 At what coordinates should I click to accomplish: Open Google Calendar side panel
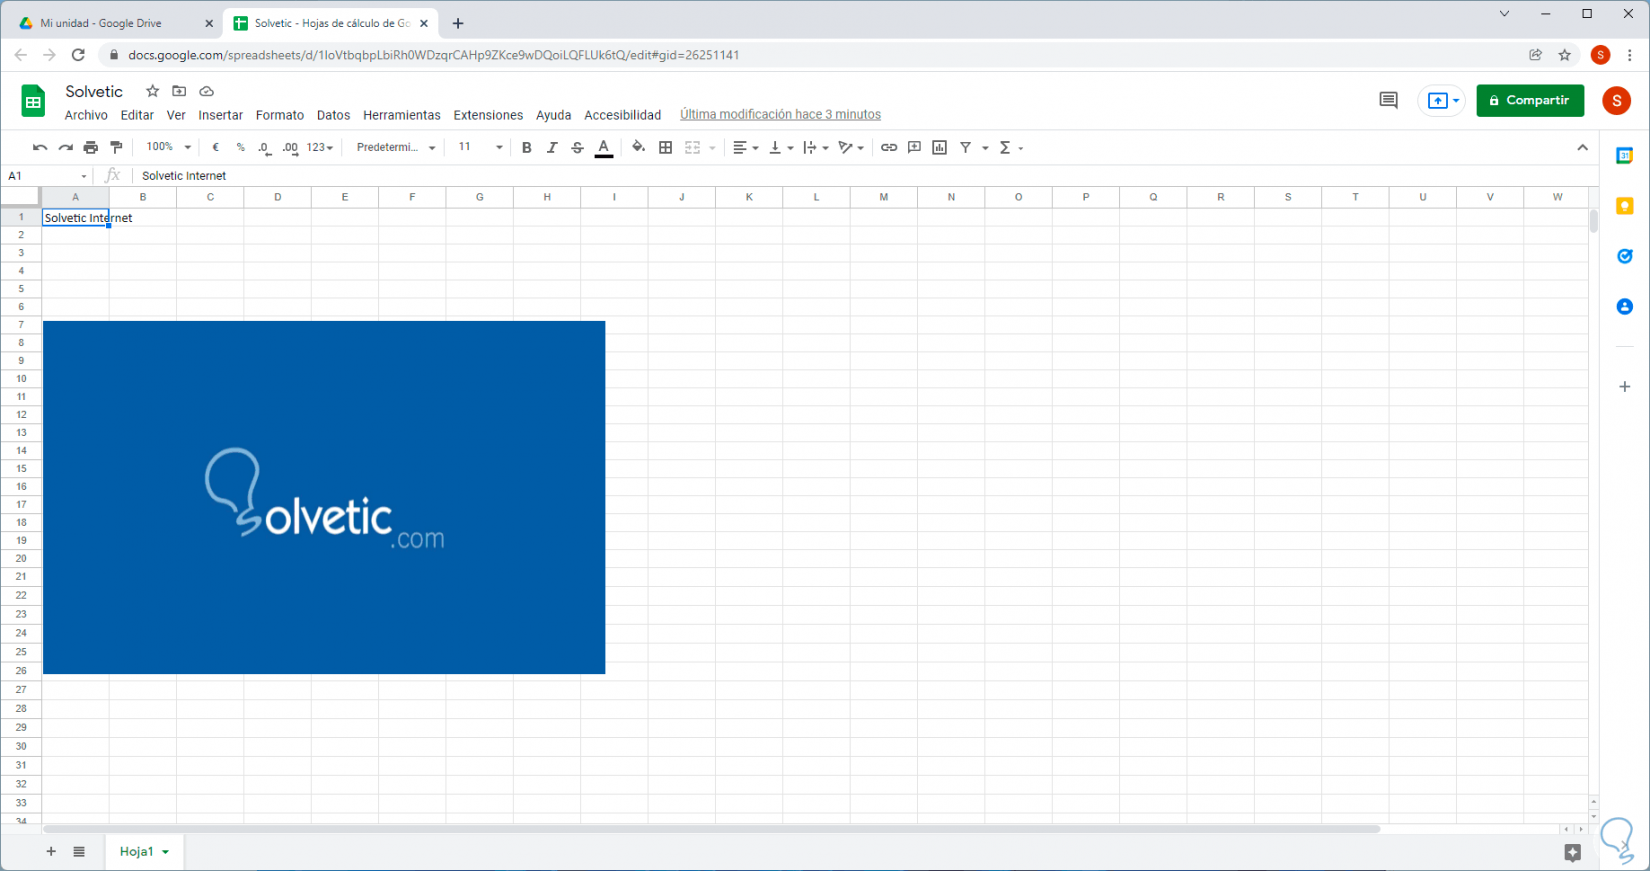(x=1625, y=156)
